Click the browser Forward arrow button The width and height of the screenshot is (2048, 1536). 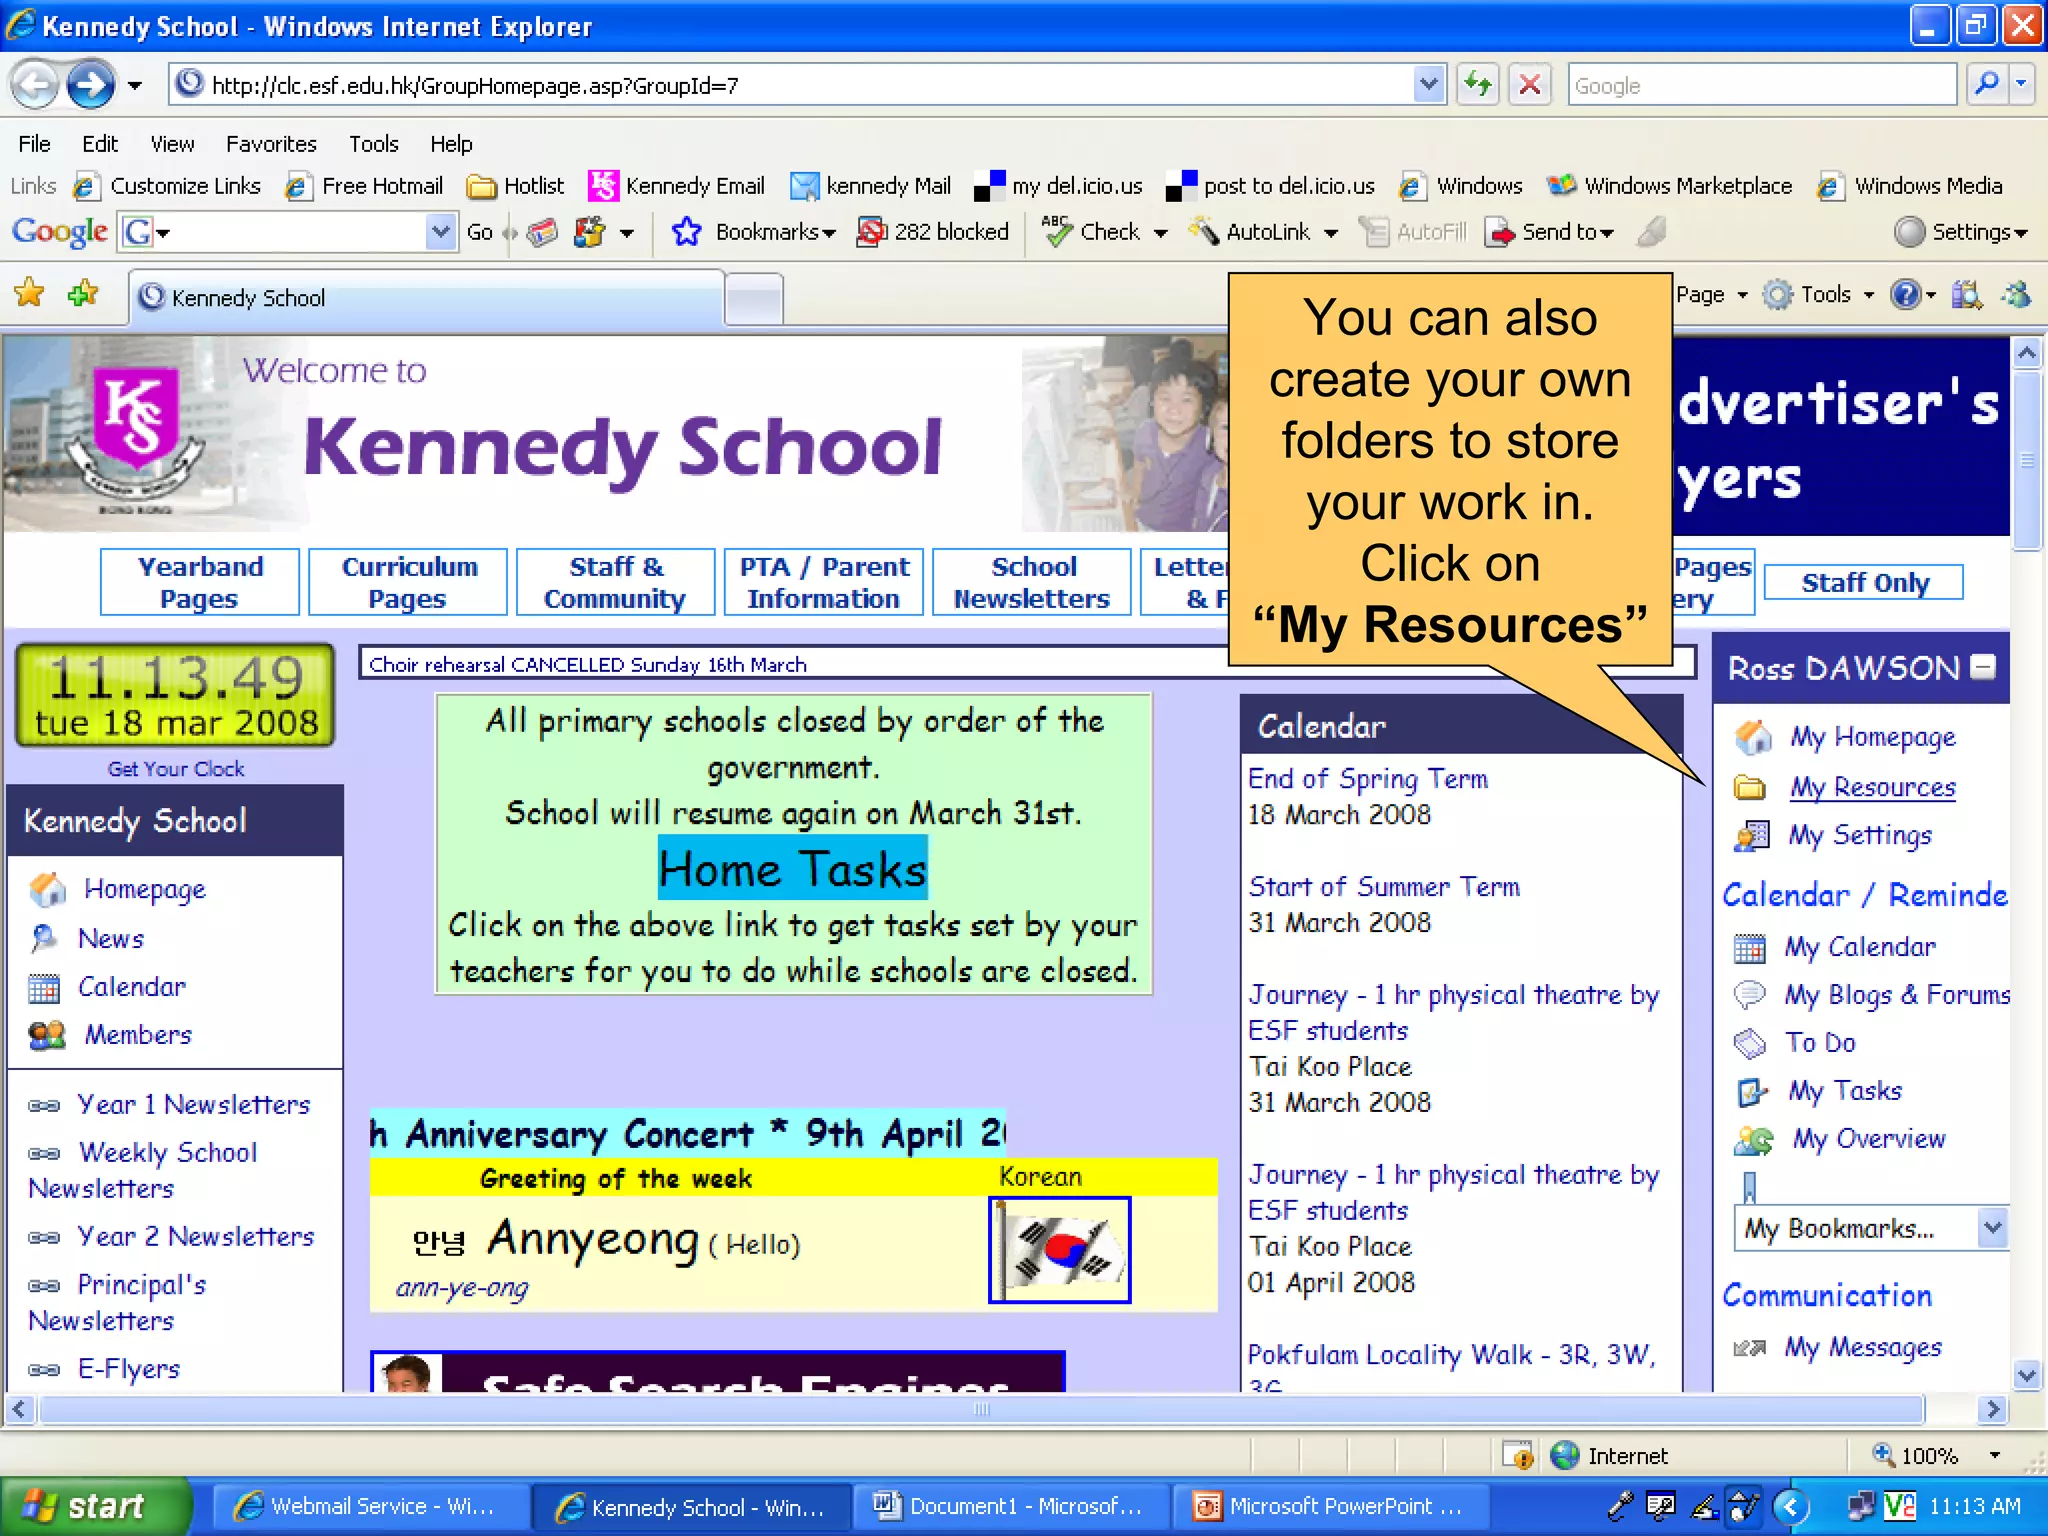(90, 86)
